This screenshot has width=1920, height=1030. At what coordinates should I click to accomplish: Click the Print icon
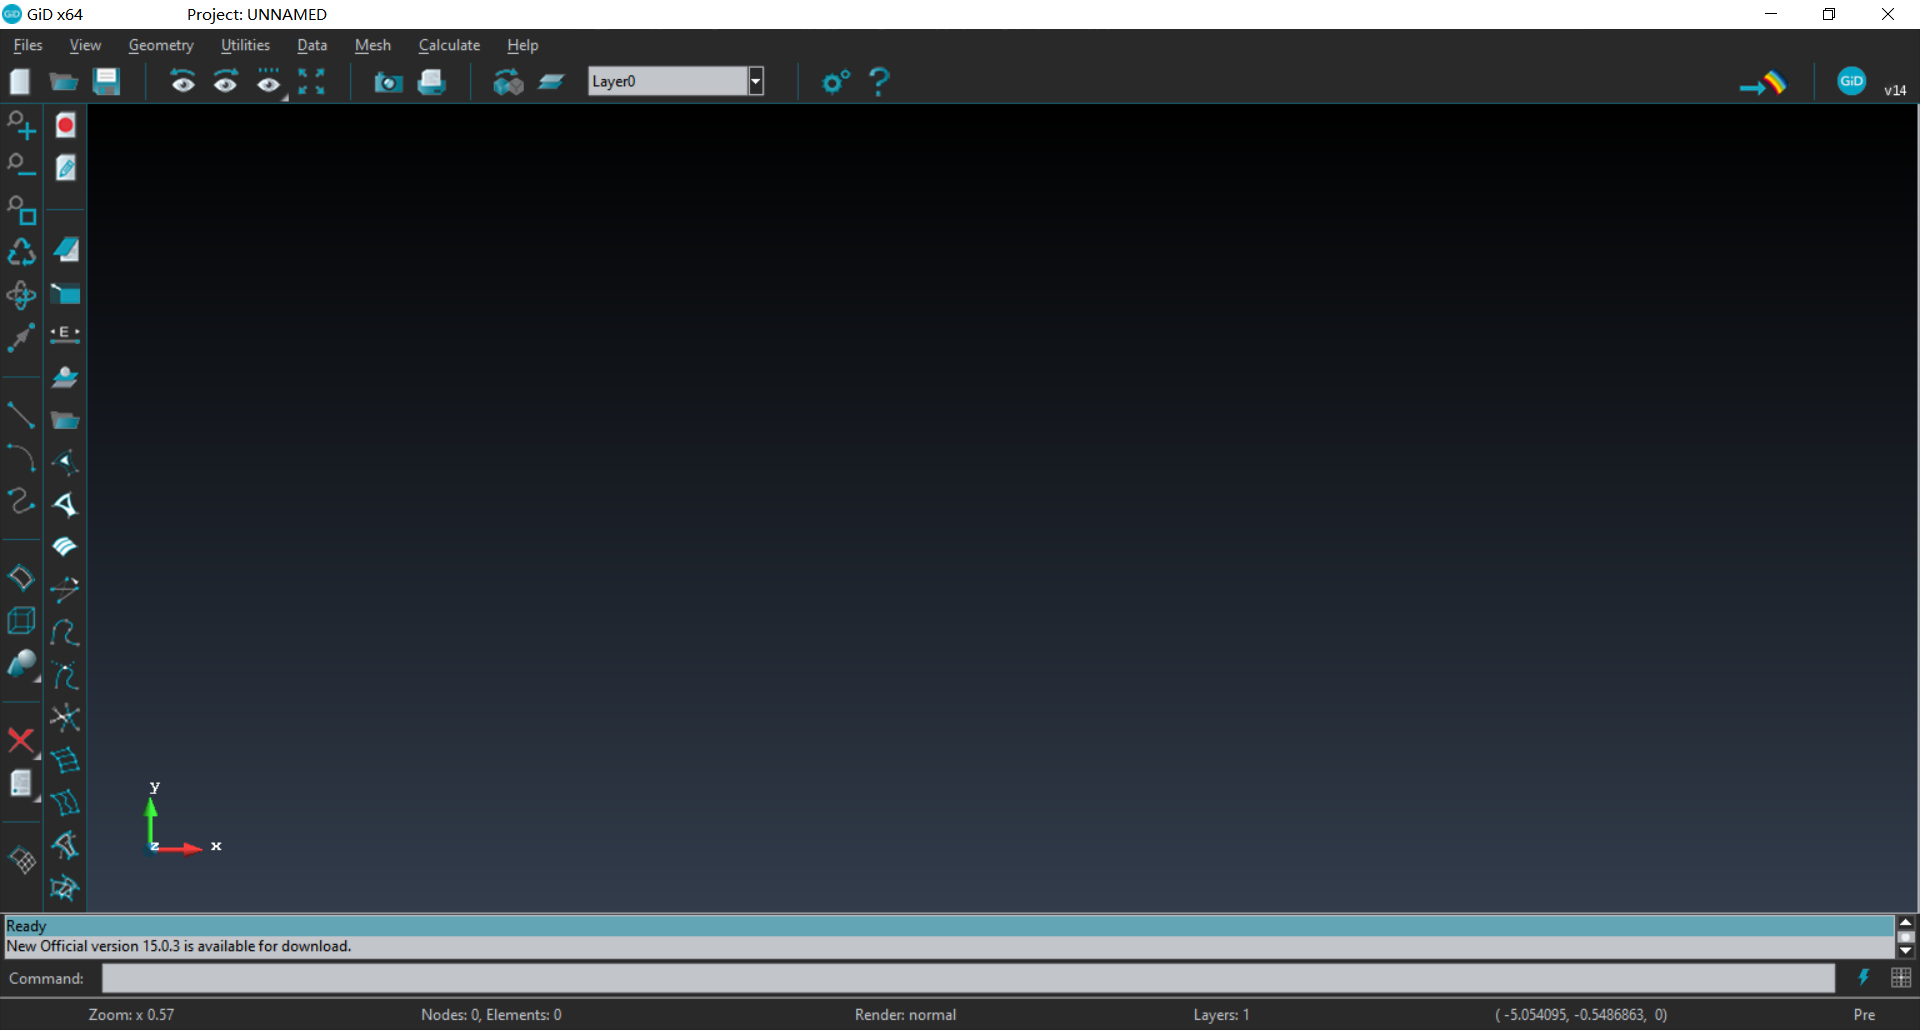click(x=431, y=82)
